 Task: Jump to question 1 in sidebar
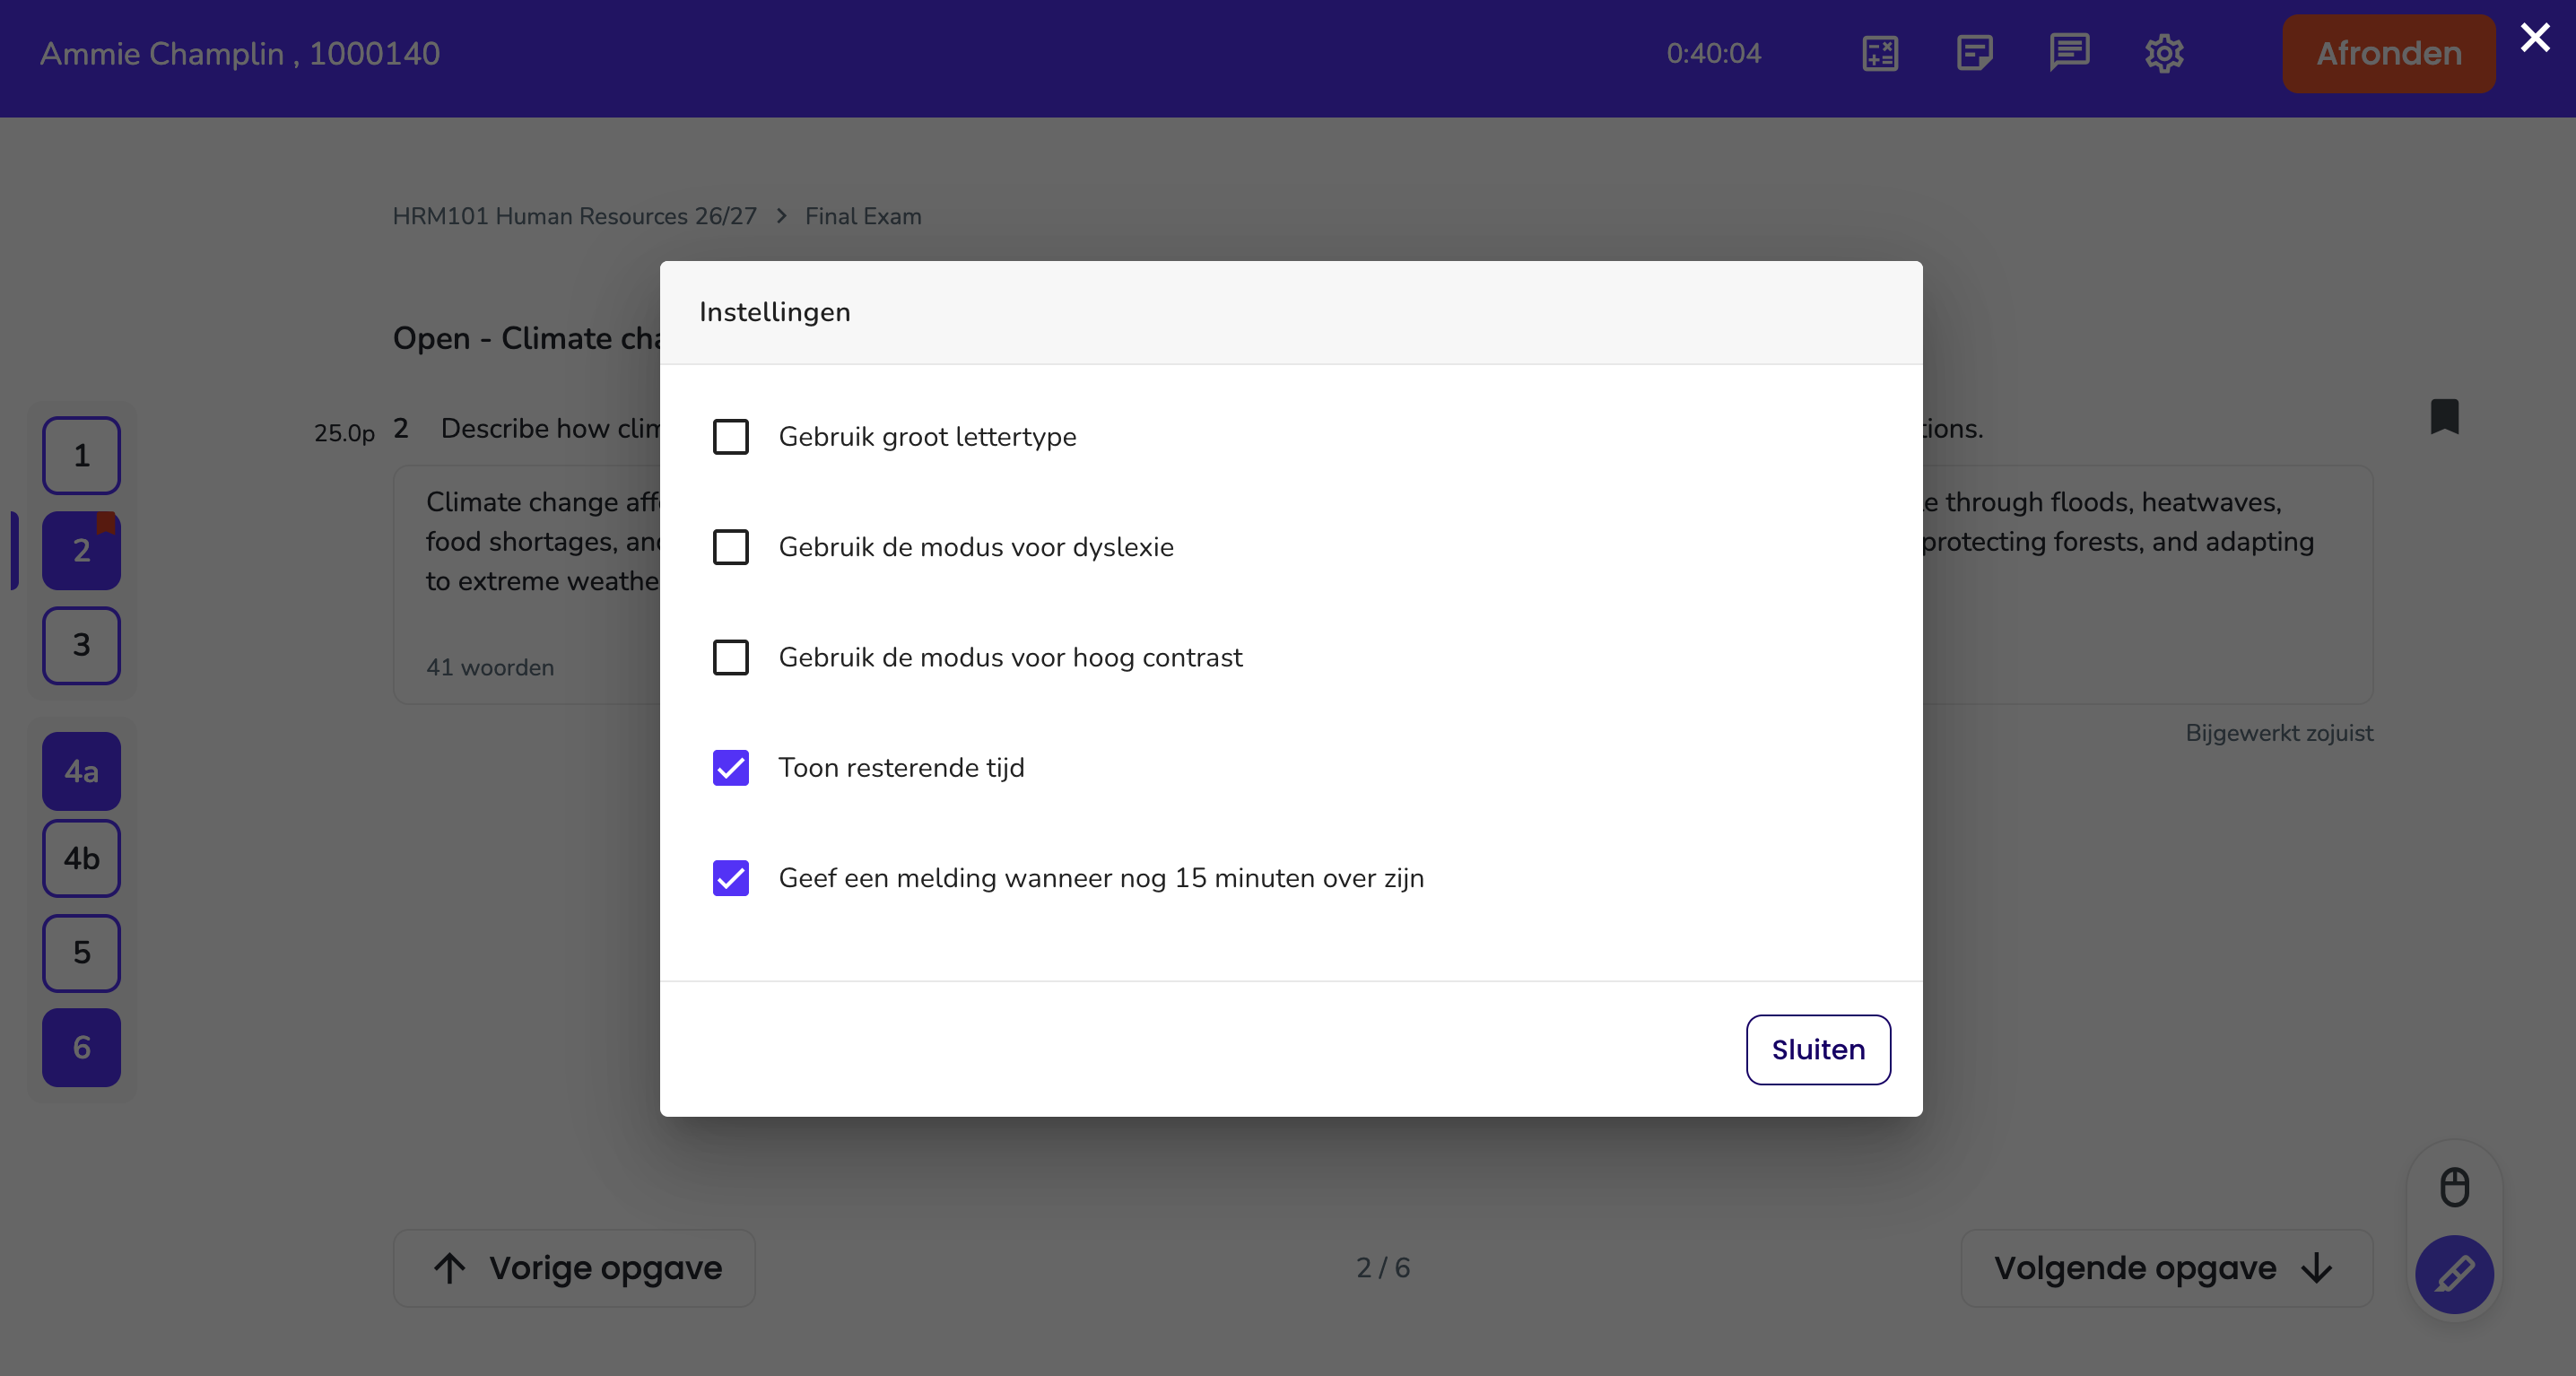(x=81, y=456)
